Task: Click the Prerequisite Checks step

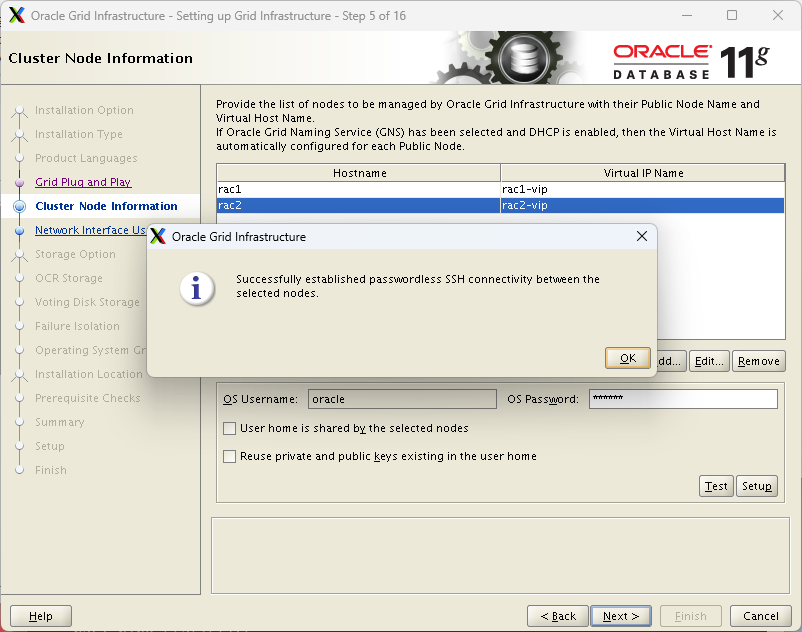Action: (x=87, y=398)
